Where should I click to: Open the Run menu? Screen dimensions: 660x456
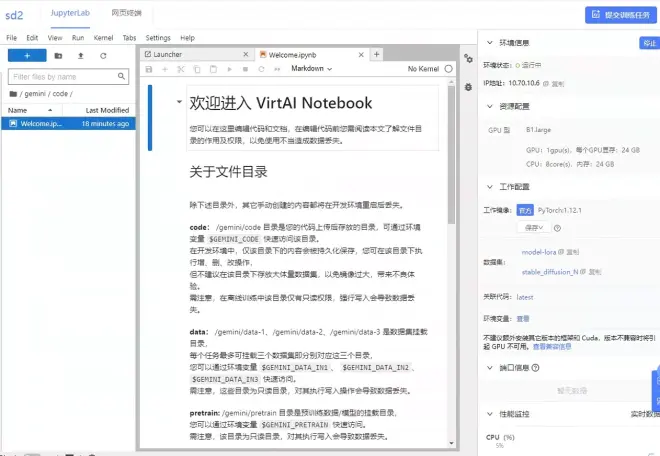78,38
